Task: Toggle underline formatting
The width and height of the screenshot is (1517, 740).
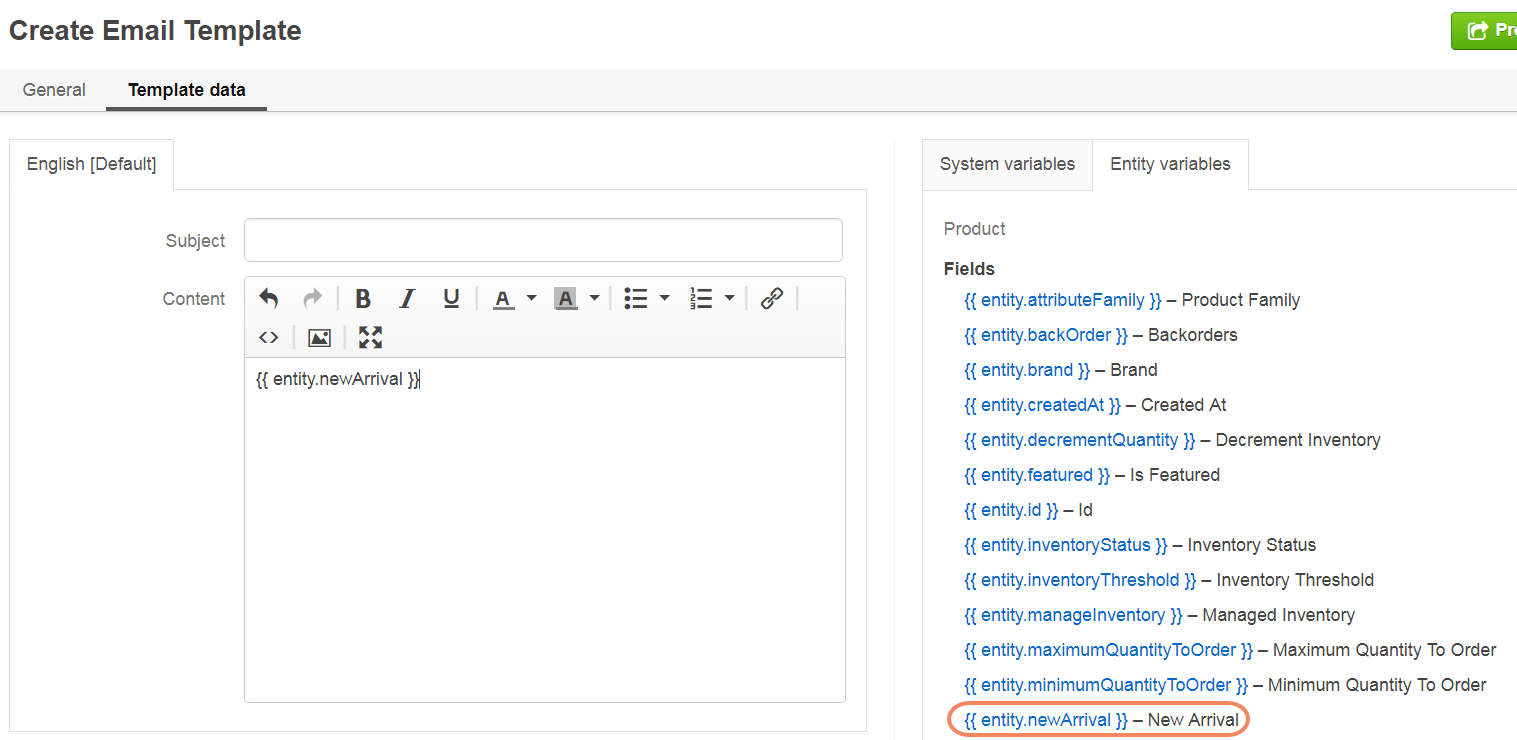Action: 451,298
